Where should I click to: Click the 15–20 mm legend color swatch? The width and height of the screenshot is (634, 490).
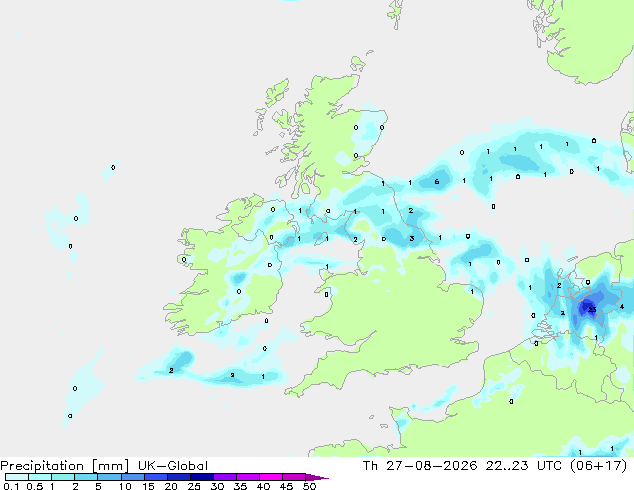click(x=155, y=477)
